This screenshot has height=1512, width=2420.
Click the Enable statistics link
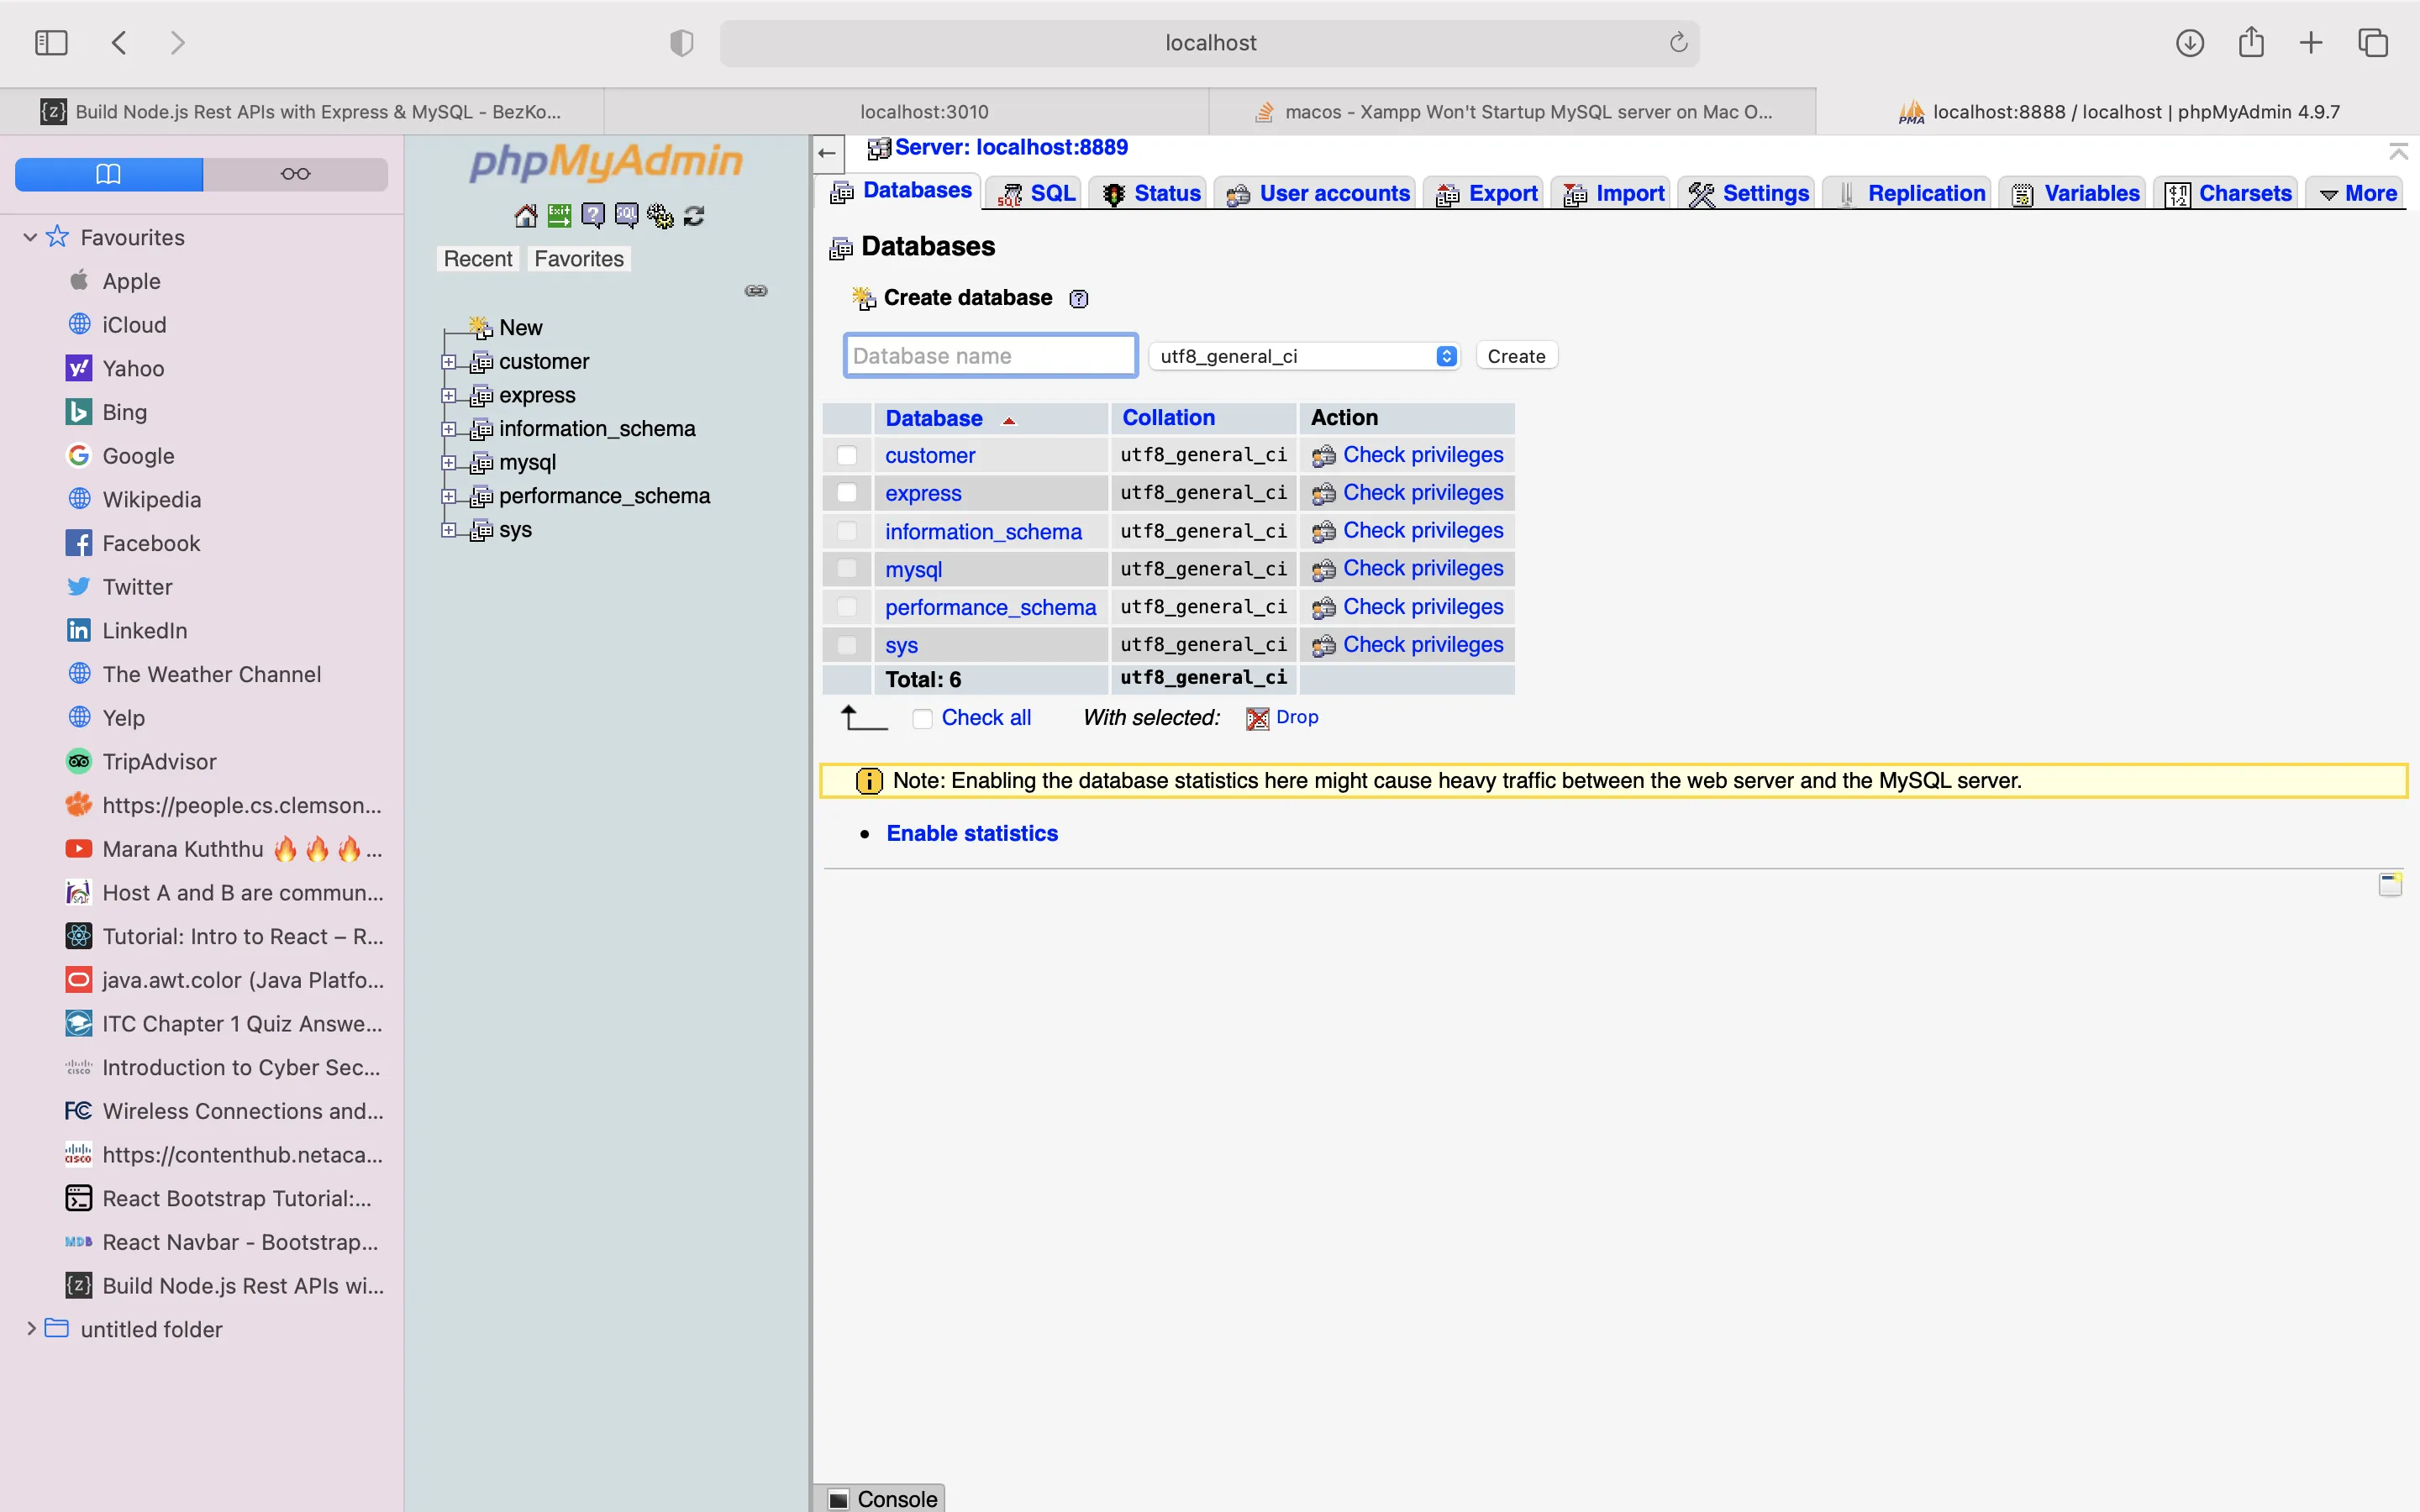click(971, 834)
